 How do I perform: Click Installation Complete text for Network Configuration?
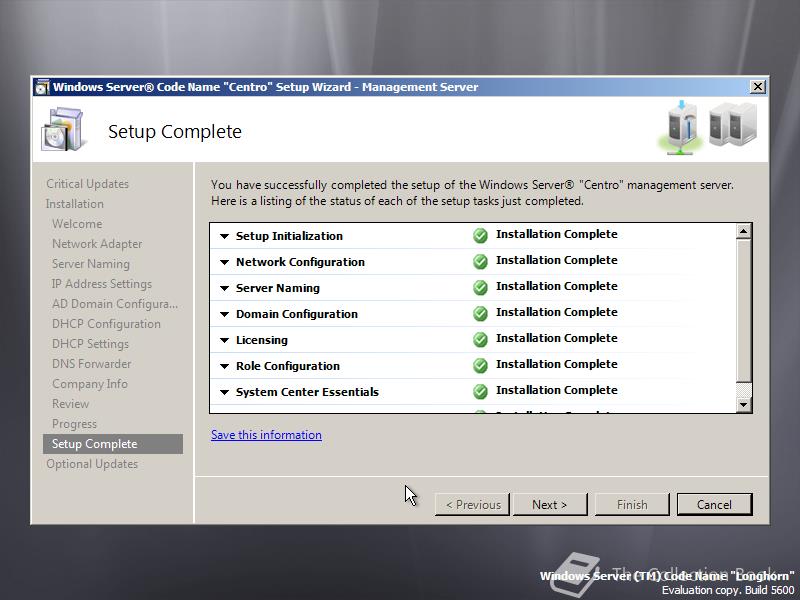[557, 260]
